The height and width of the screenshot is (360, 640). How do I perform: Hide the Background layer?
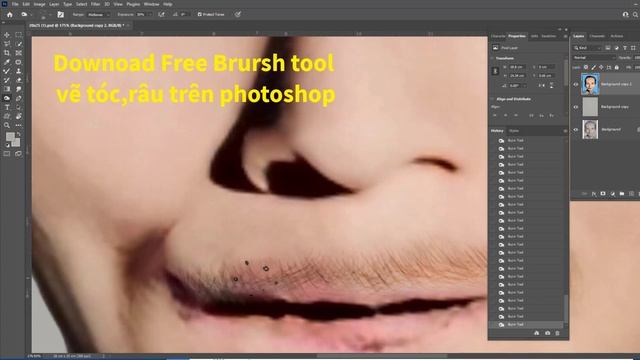click(576, 130)
